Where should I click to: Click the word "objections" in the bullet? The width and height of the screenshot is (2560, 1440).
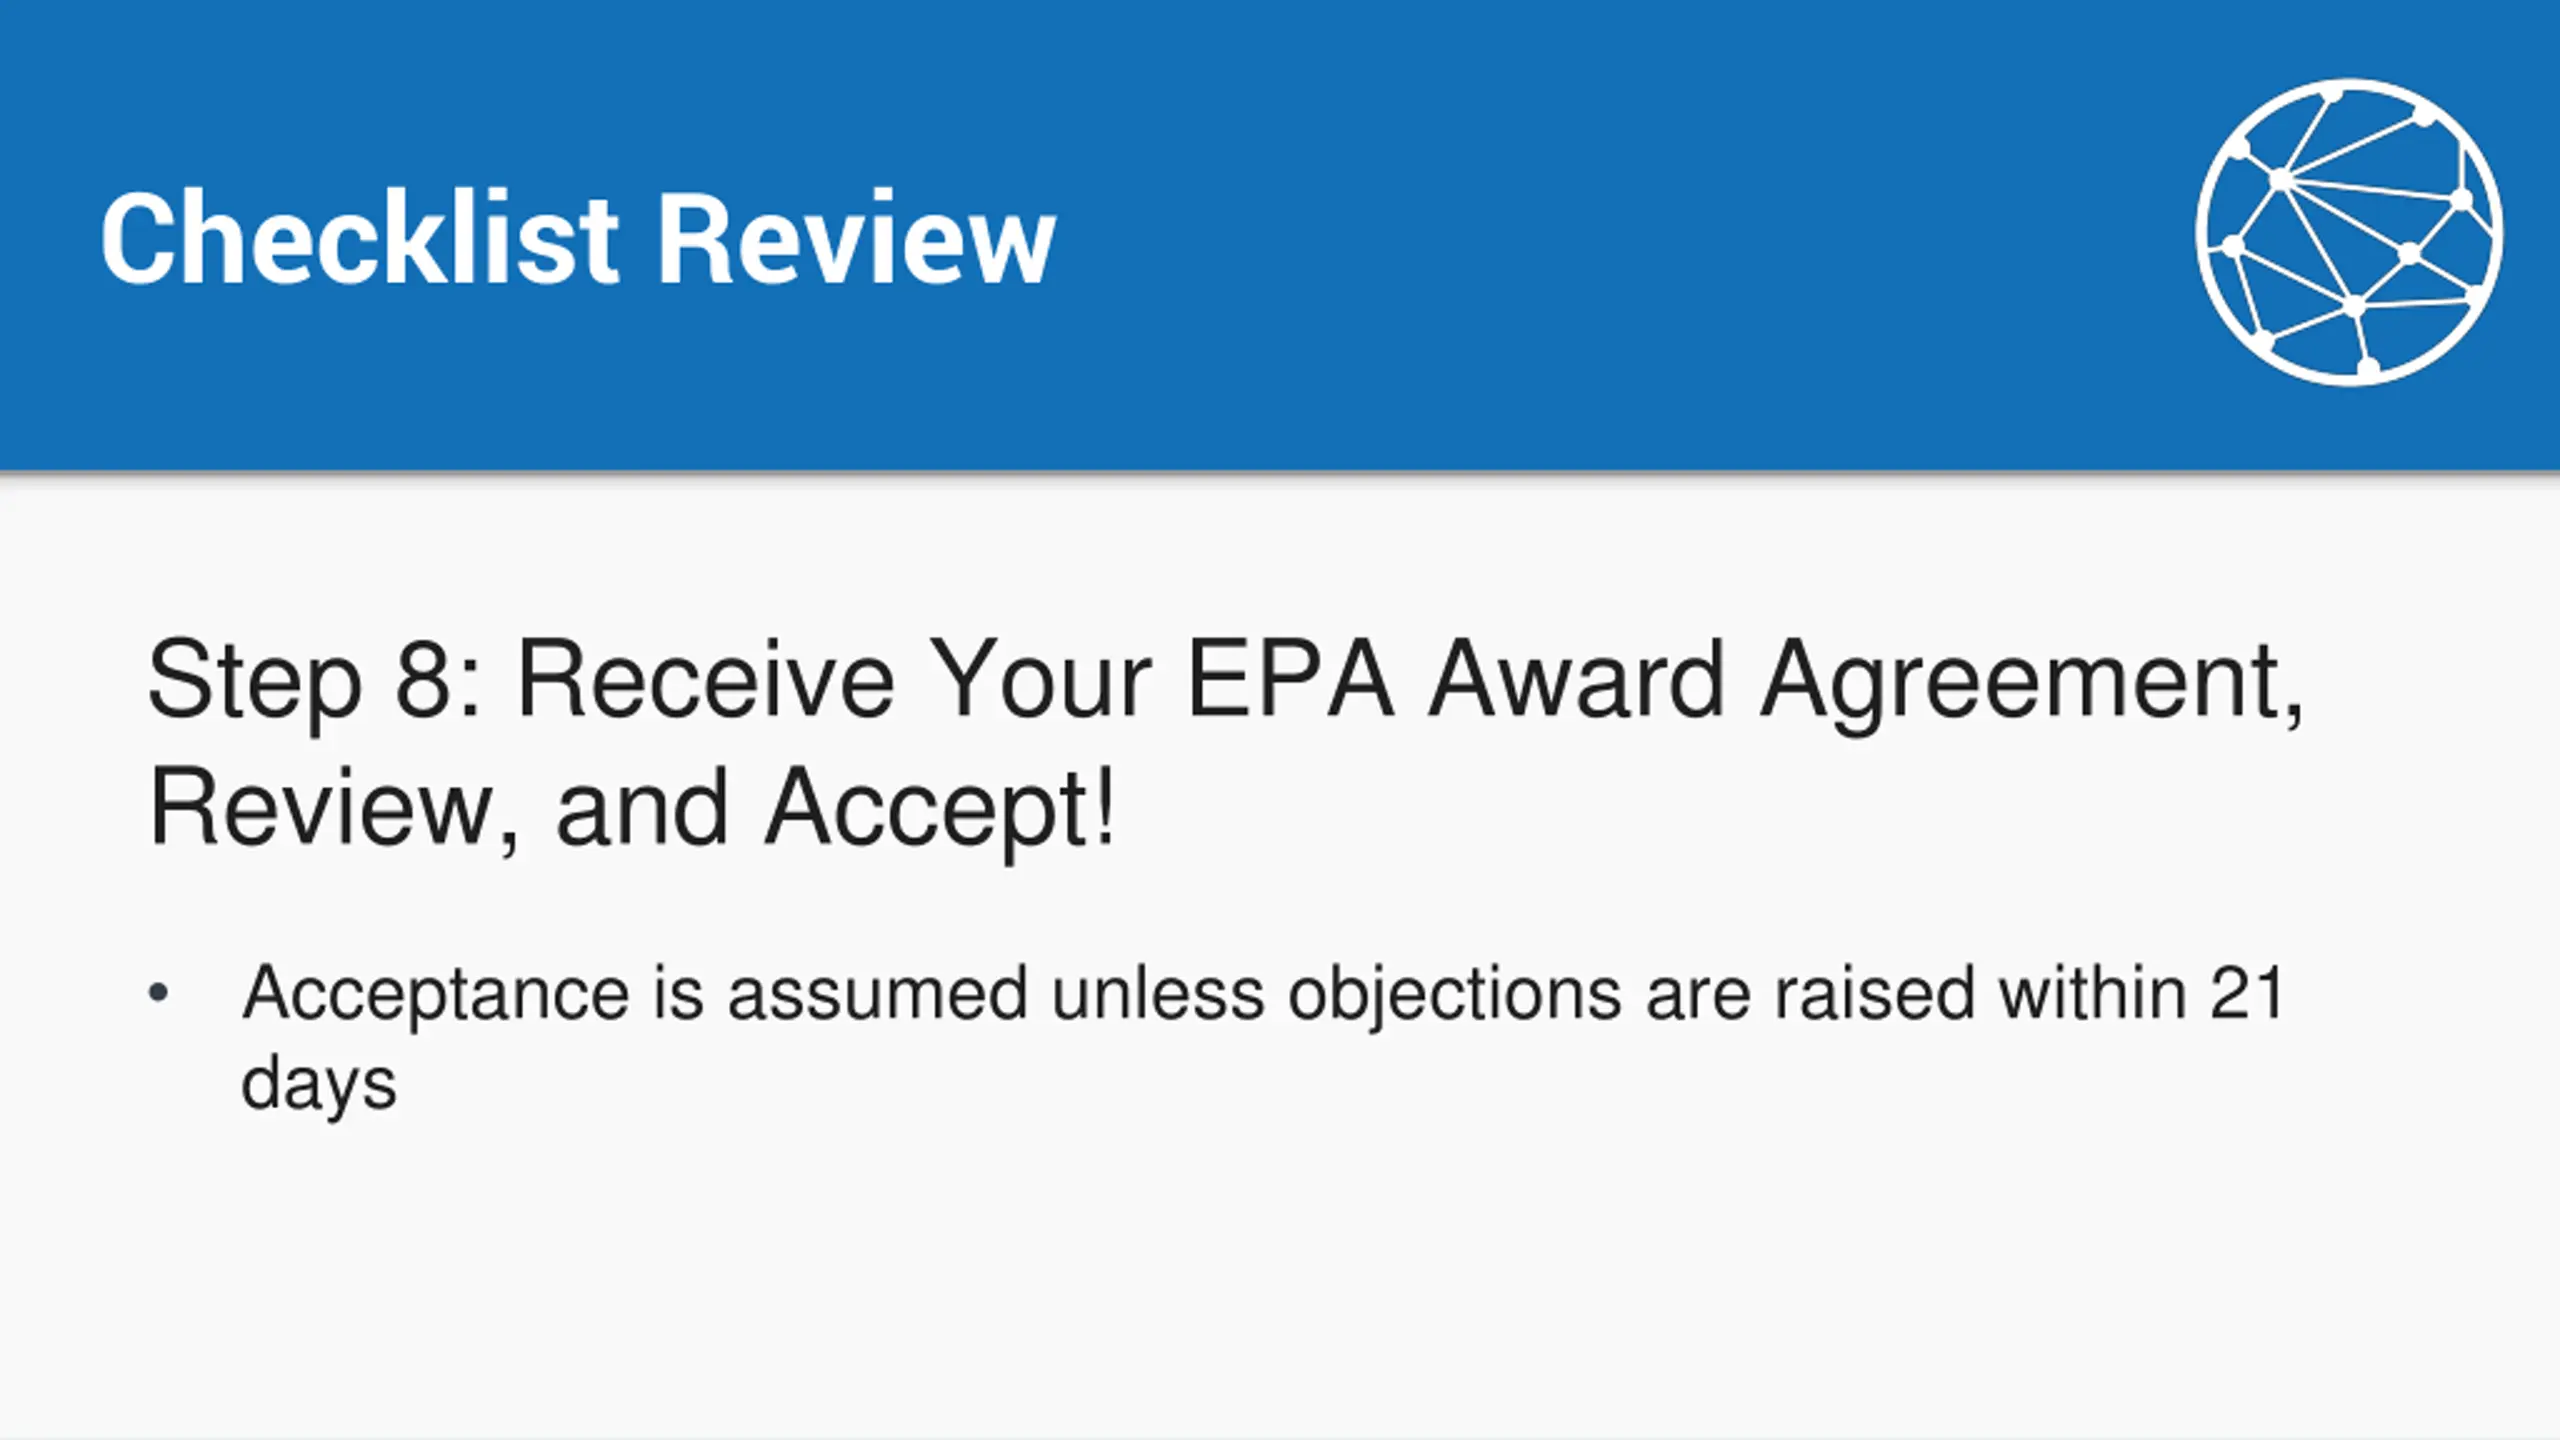(x=1455, y=996)
